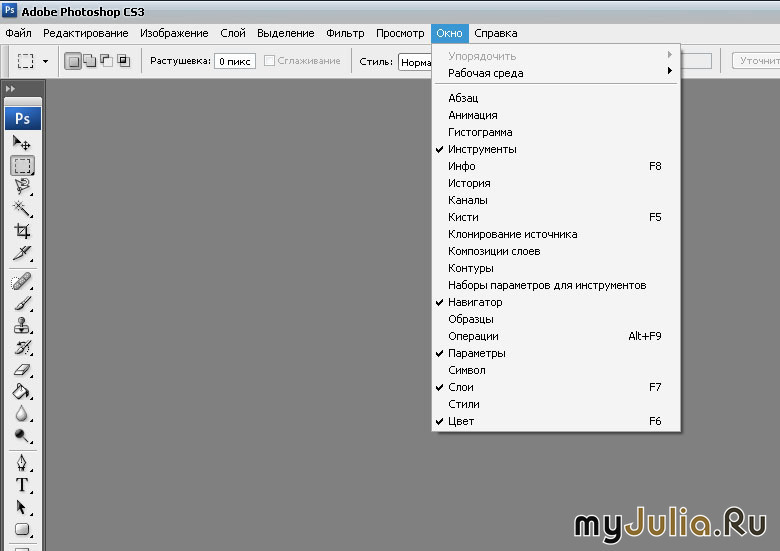Choose Add to selection mode

coord(90,61)
